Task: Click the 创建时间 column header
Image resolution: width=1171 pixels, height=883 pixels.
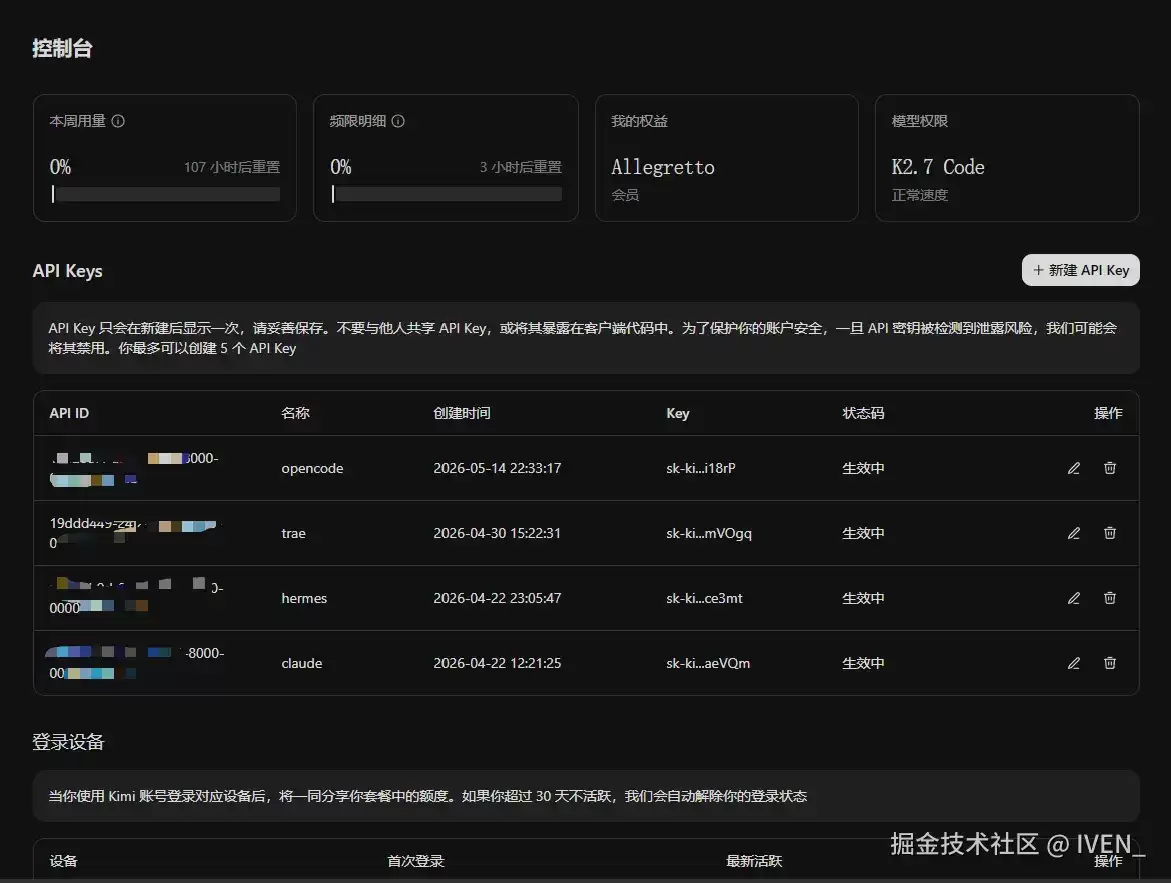Action: point(462,413)
